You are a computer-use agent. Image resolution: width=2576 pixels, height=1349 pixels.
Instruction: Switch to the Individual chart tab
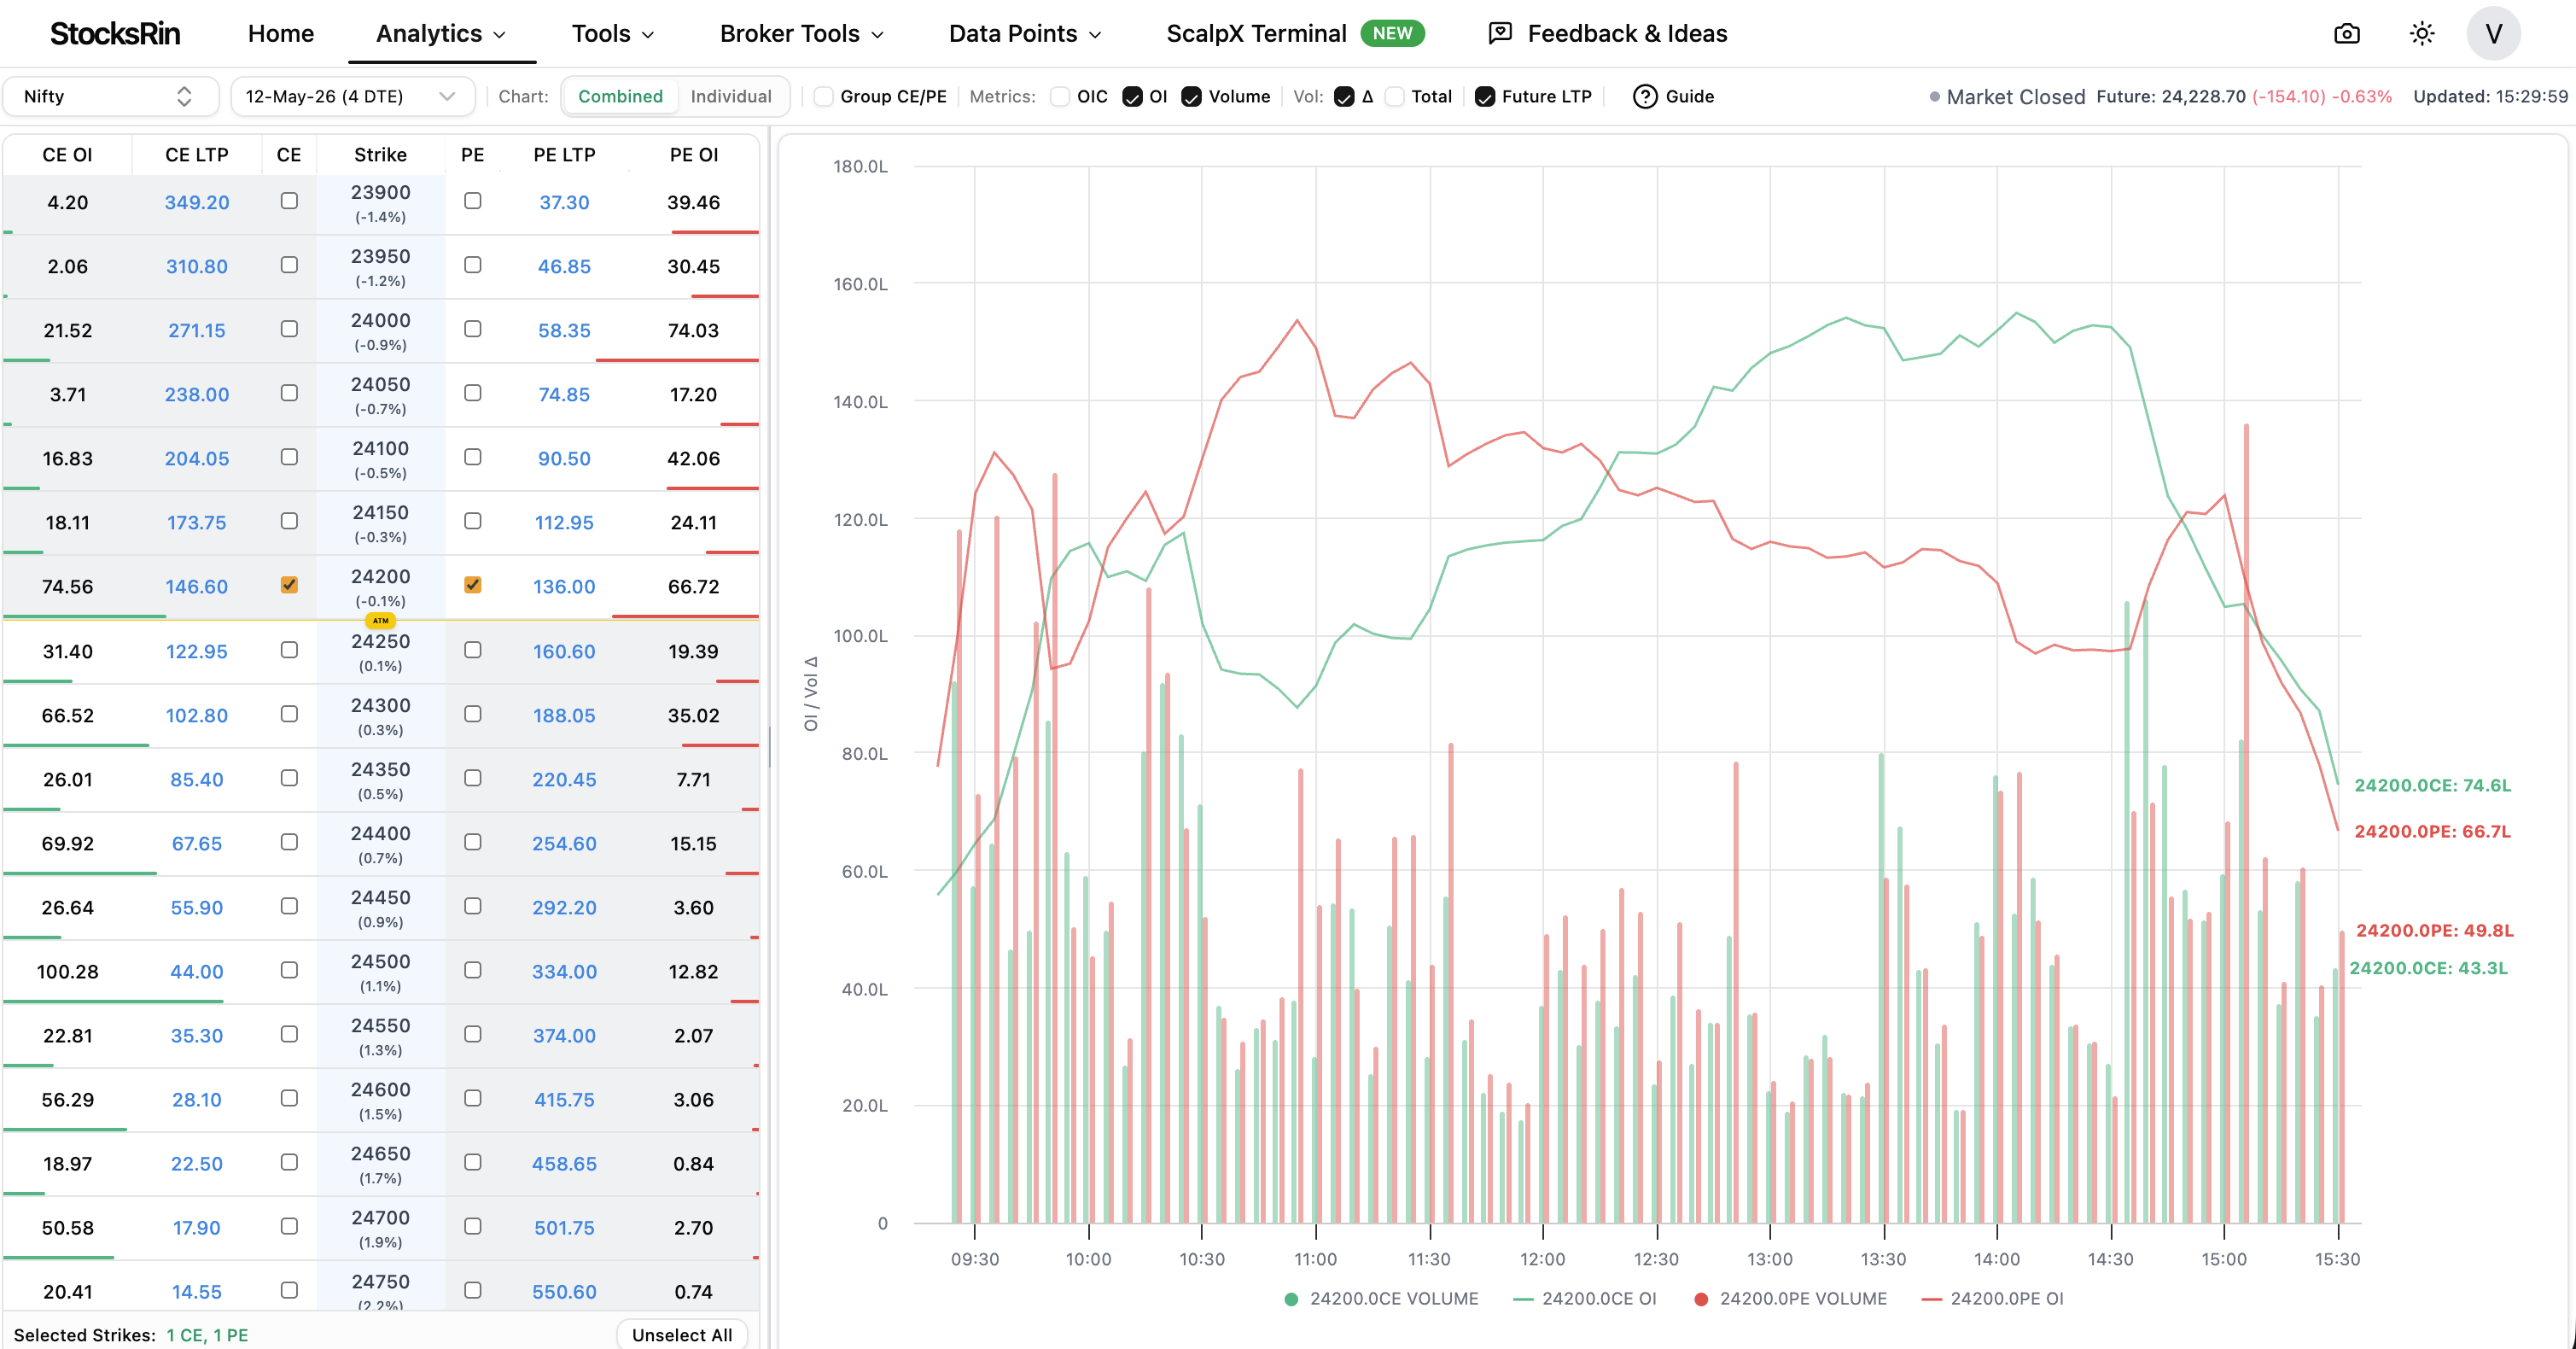(731, 96)
